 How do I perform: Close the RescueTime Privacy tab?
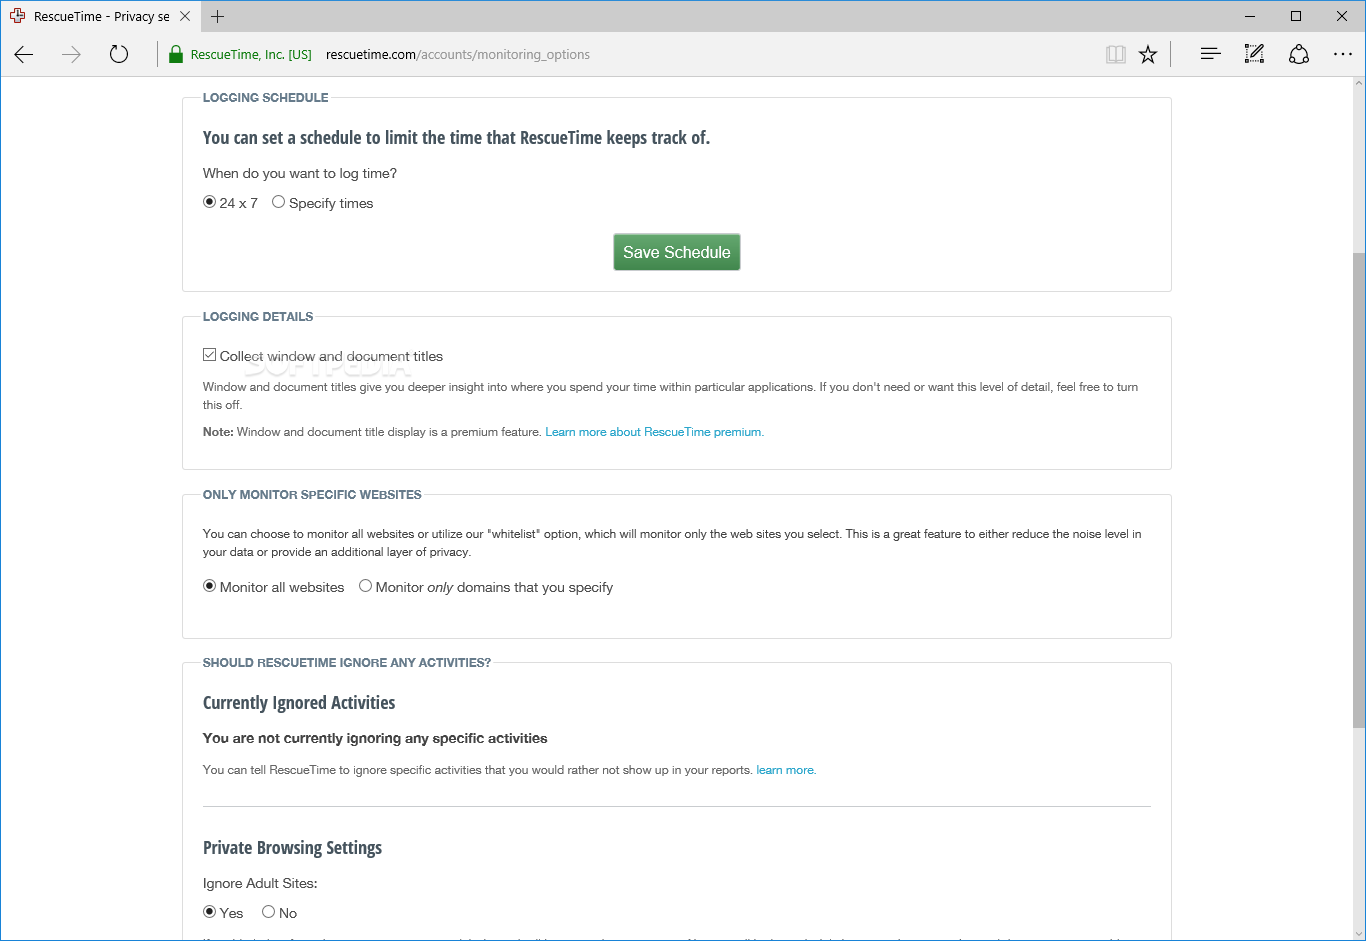(187, 16)
